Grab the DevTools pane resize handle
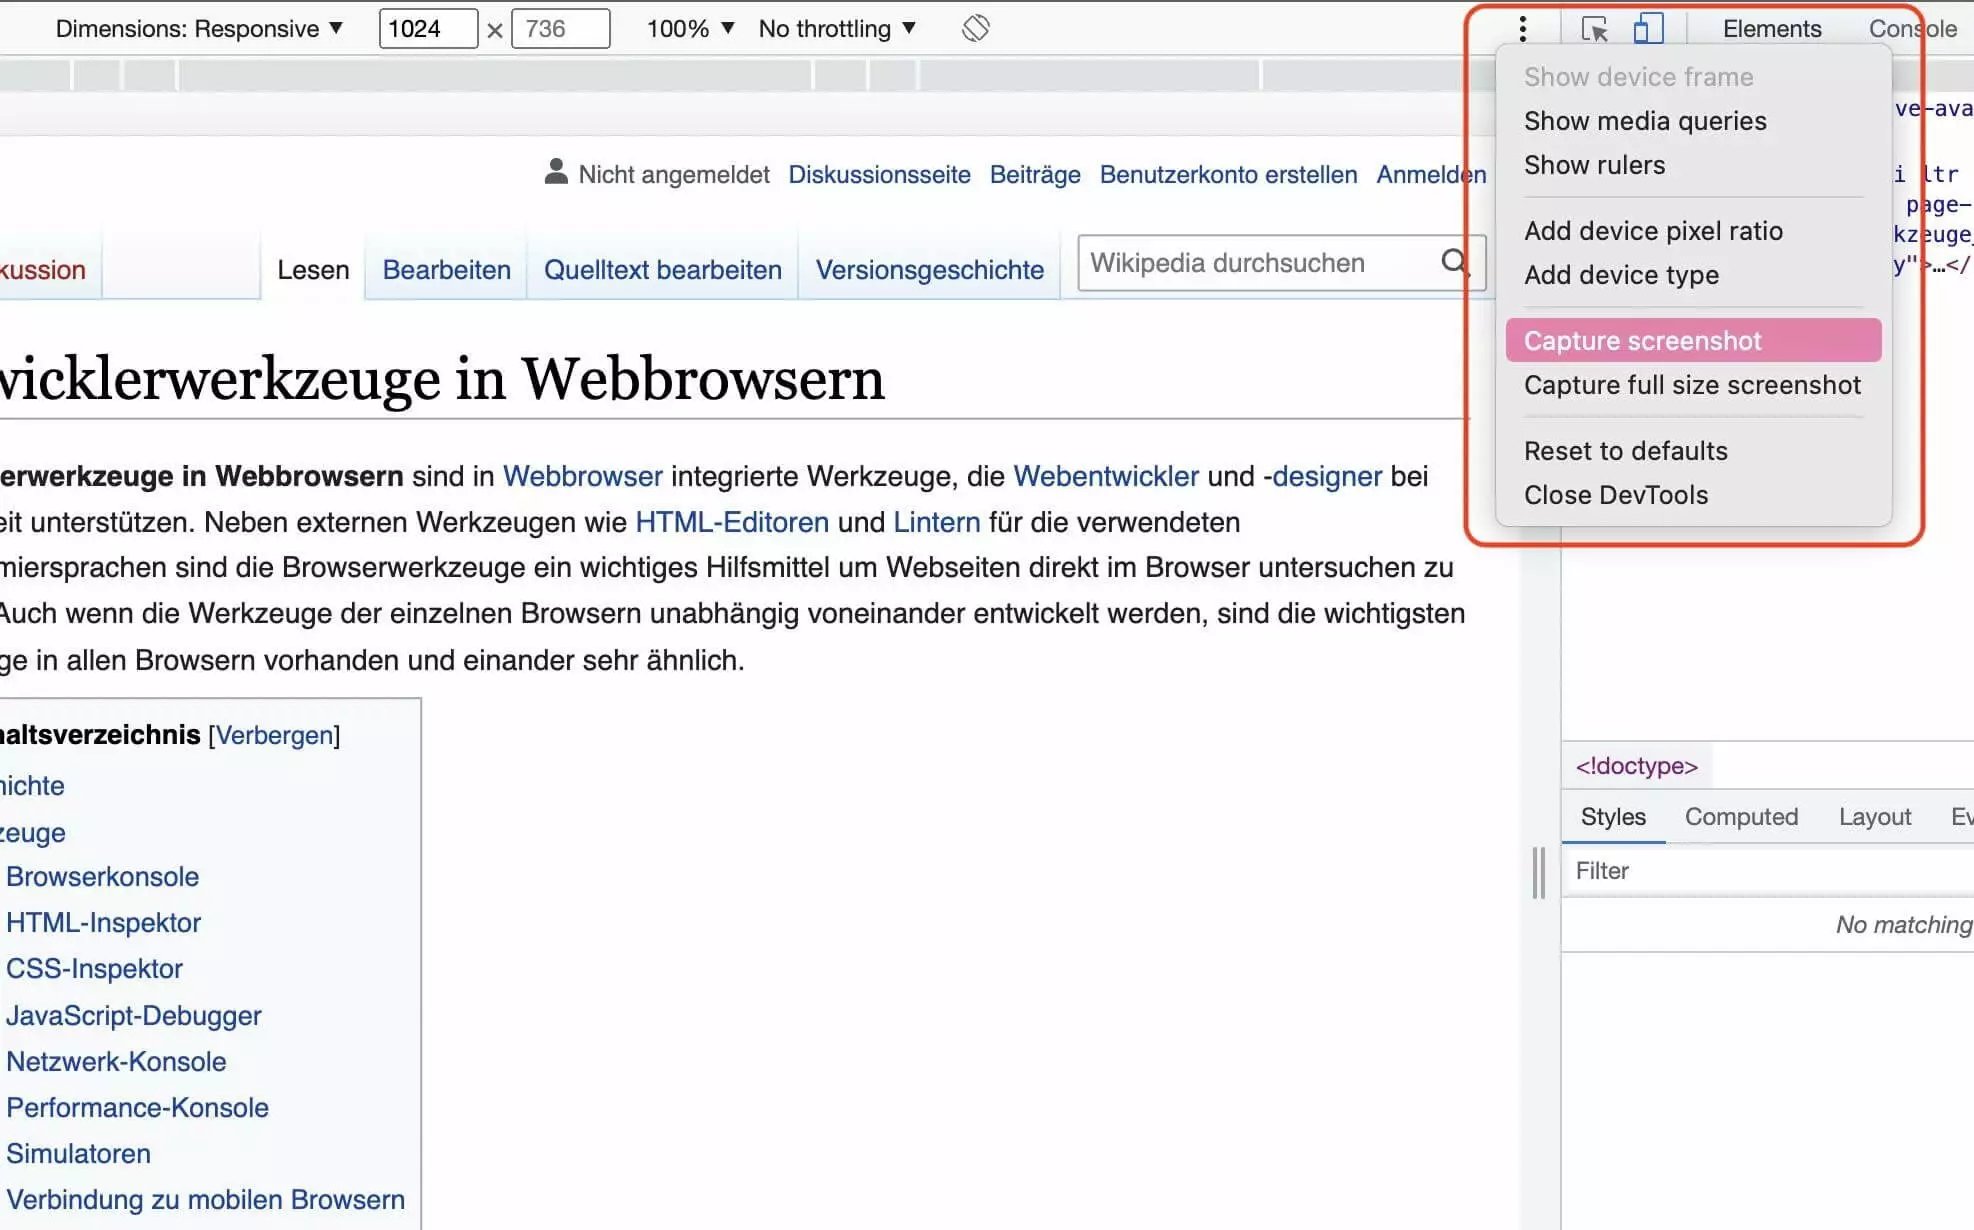 [1538, 872]
